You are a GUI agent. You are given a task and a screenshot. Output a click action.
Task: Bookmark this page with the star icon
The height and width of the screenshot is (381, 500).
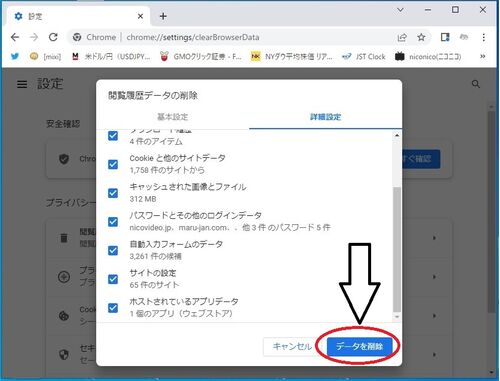(x=421, y=37)
